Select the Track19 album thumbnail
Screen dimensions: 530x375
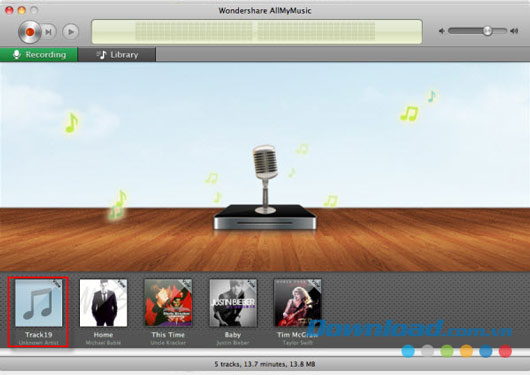click(39, 303)
